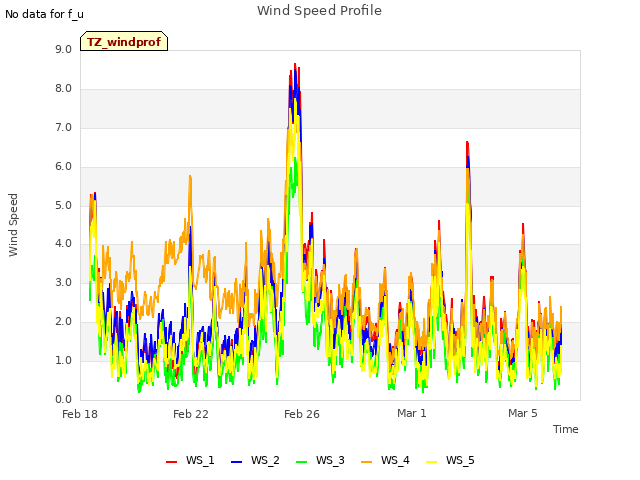Click the 1.0 y-axis tick label
Screen dimensions: 640x480
[x=63, y=360]
